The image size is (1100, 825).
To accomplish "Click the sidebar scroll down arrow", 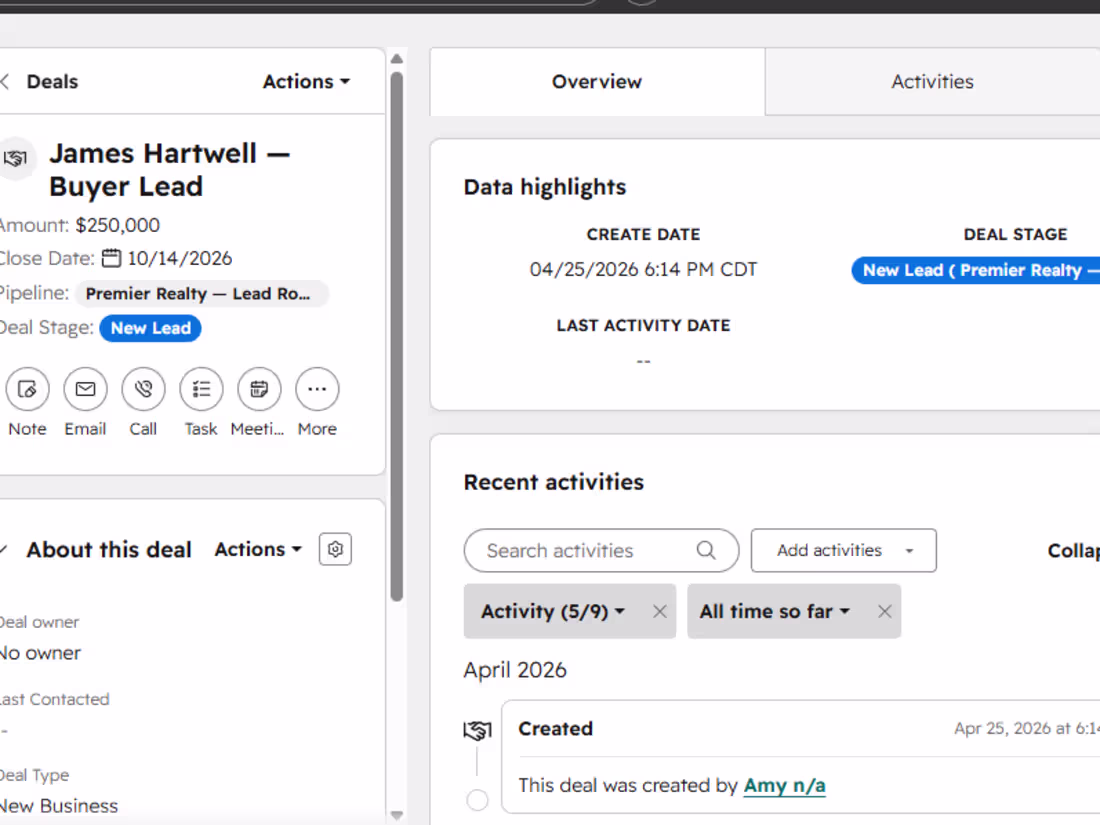I will tap(396, 815).
